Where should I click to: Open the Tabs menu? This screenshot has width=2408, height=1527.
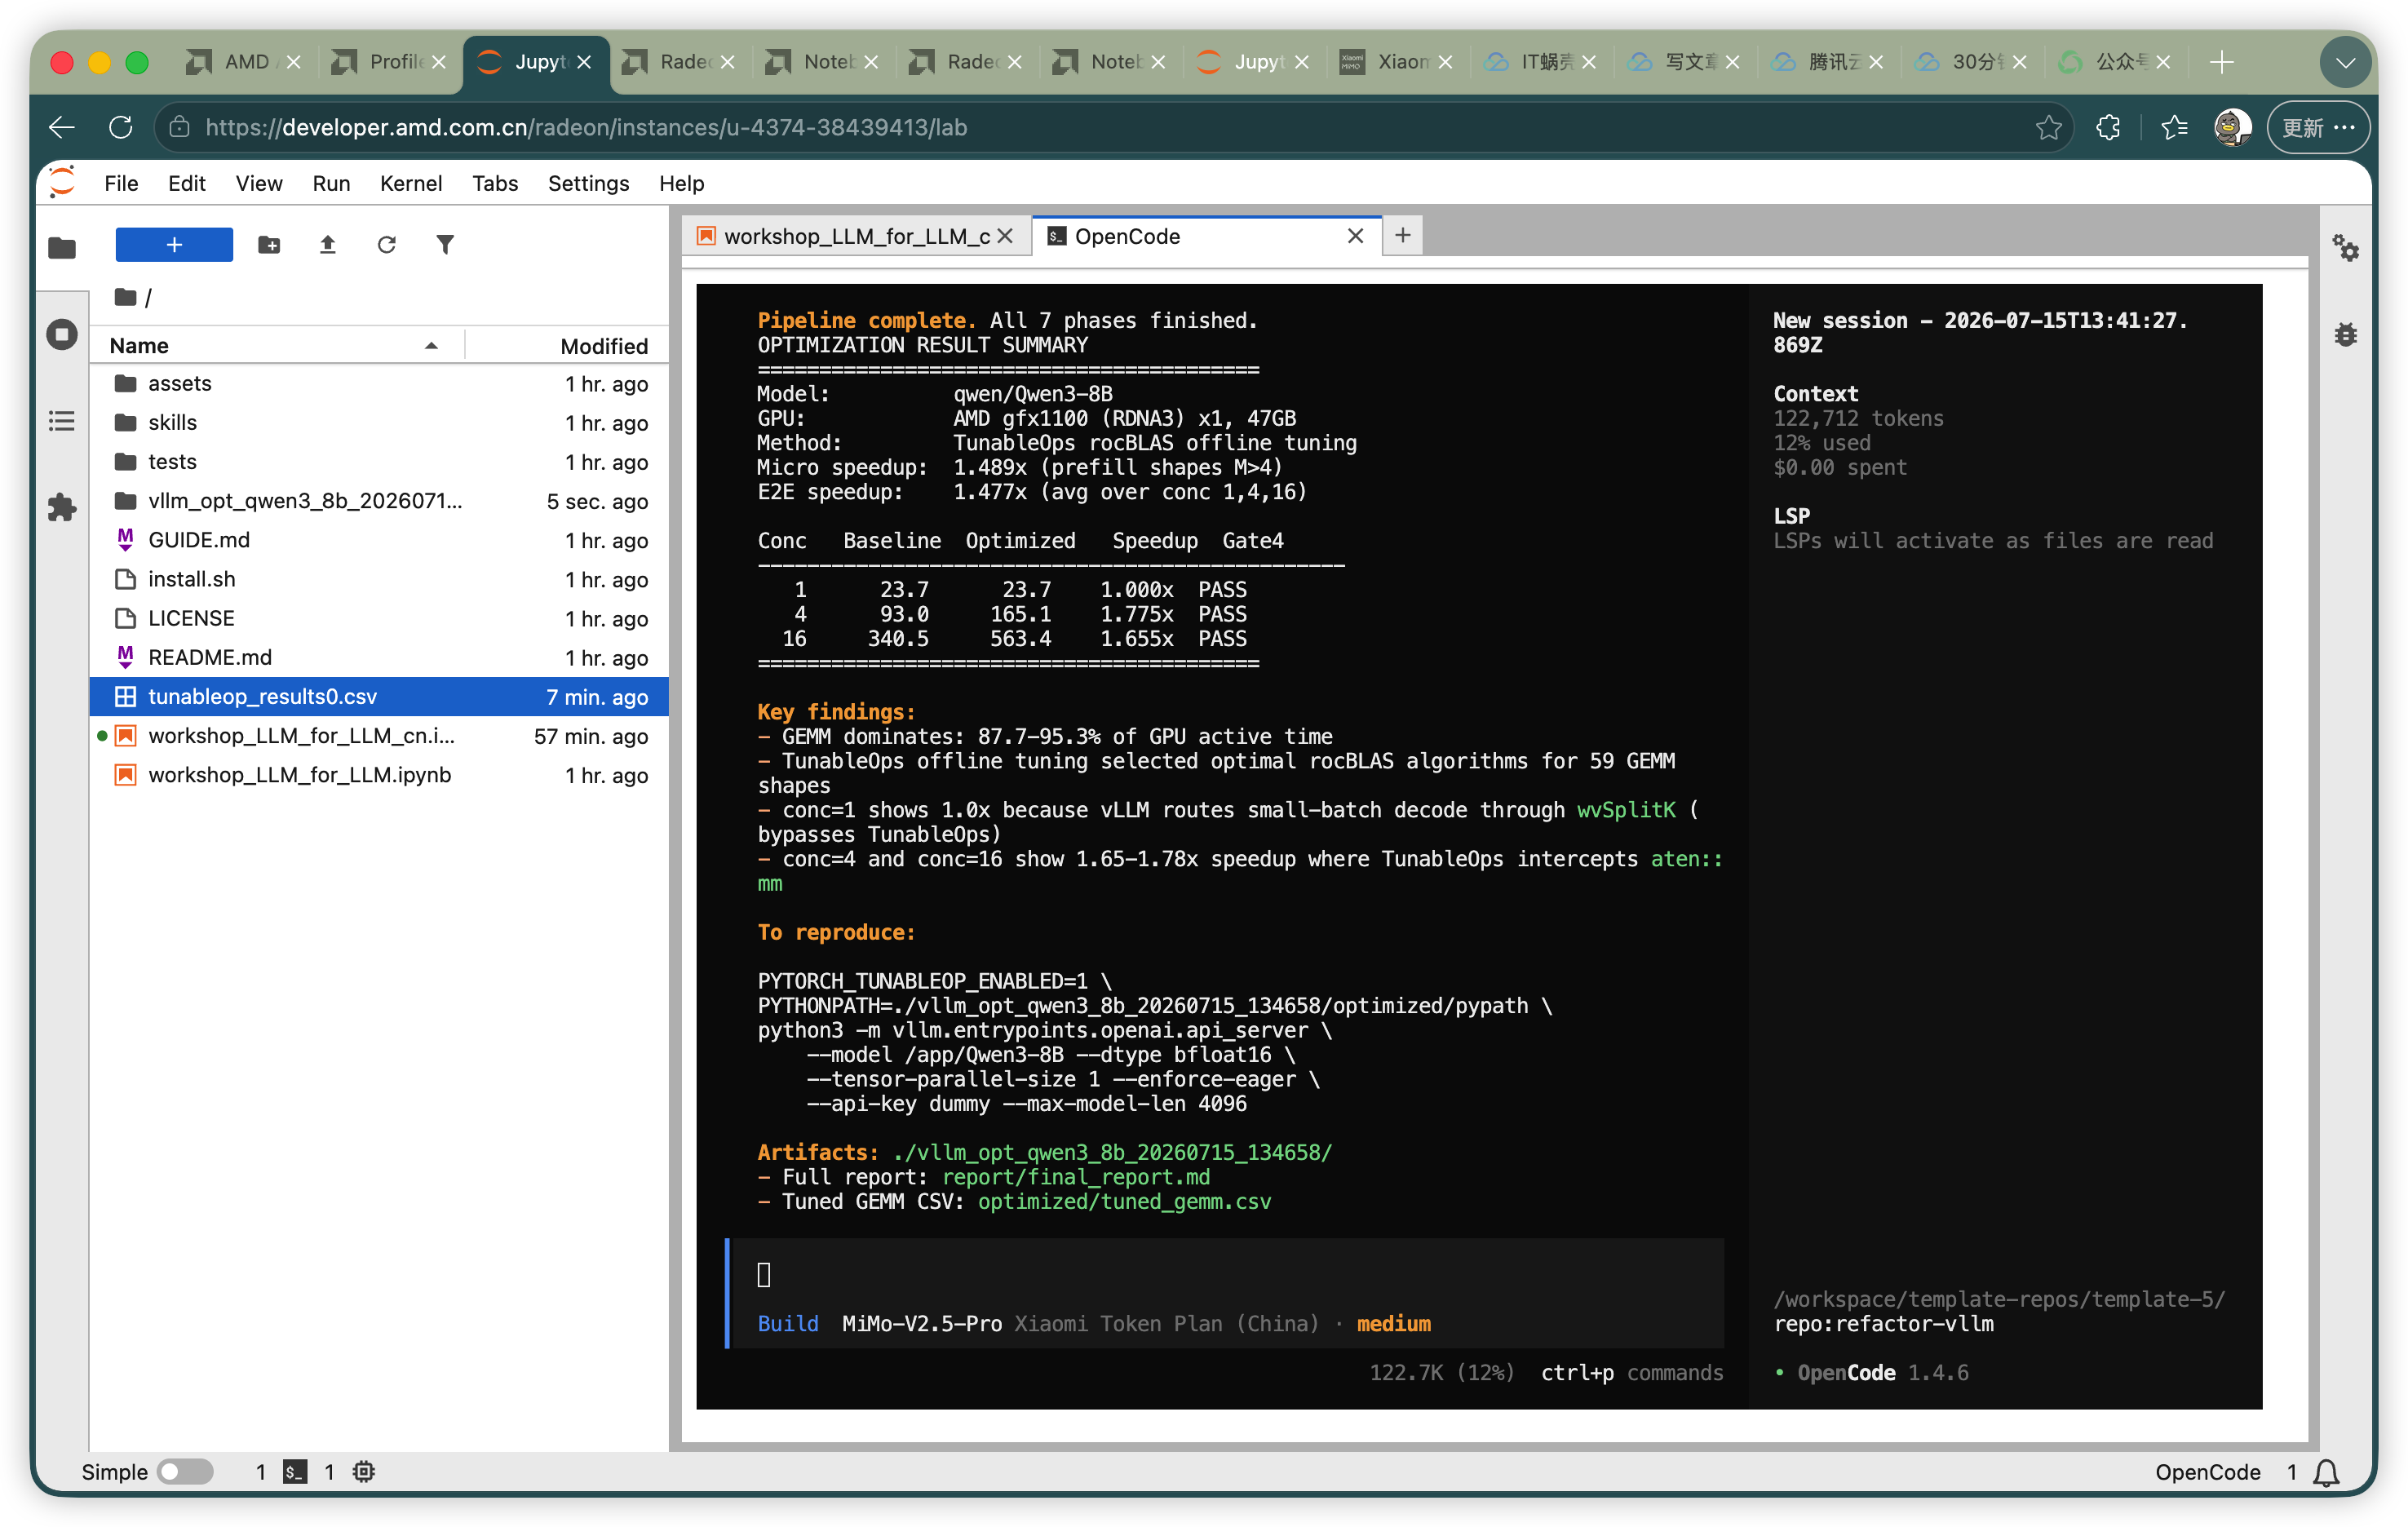(x=495, y=183)
